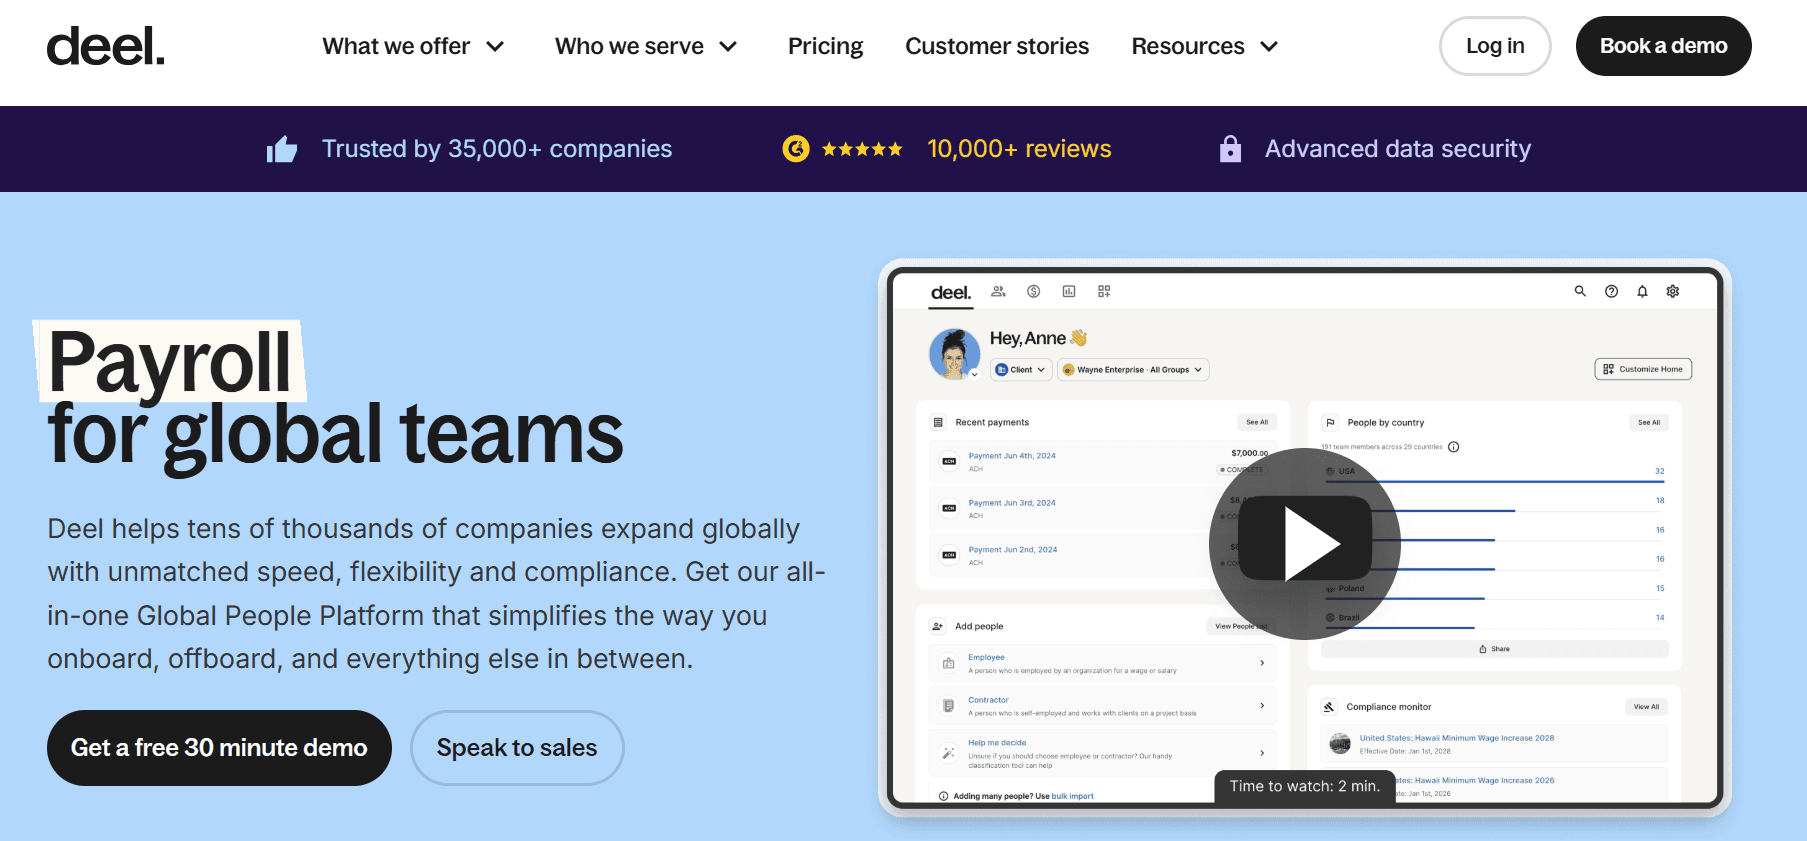This screenshot has height=841, width=1807.
Task: Click the Share button under country chart
Action: 1495,649
